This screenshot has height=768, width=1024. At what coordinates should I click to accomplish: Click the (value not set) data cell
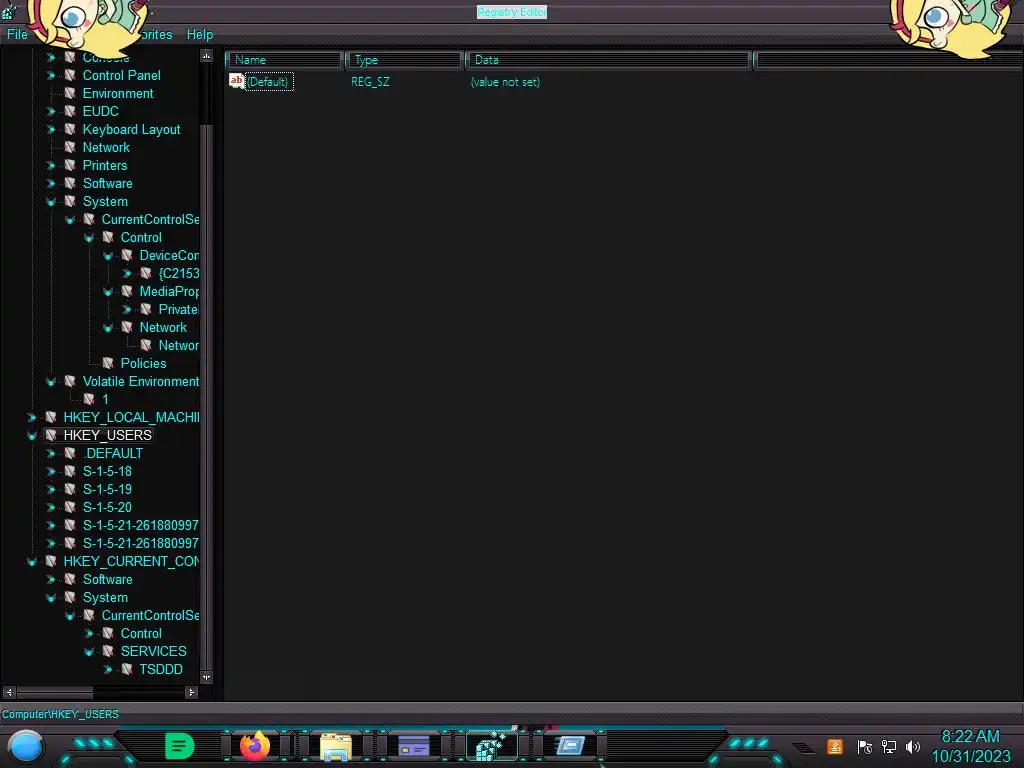point(505,82)
